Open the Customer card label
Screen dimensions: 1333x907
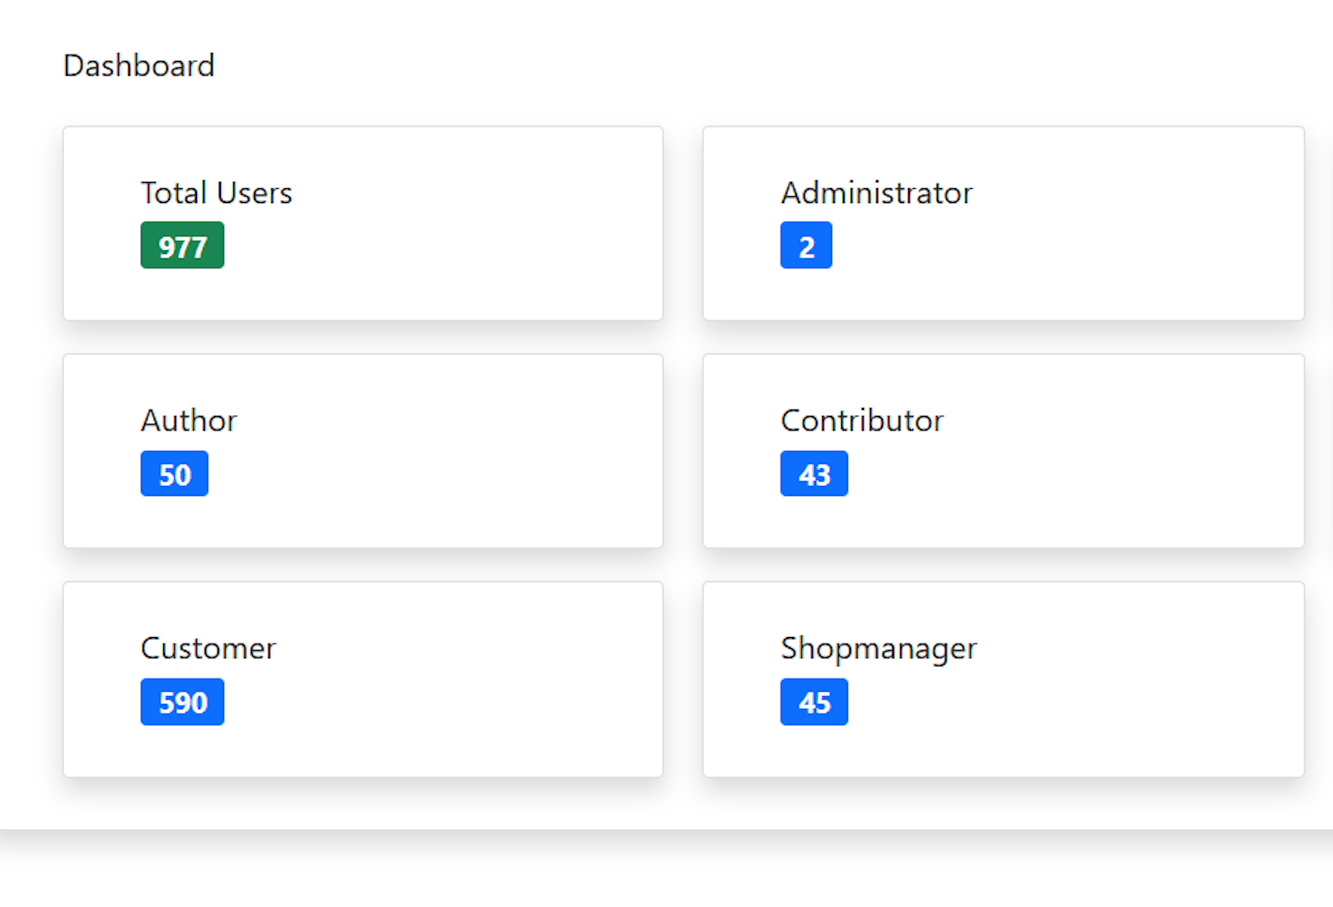pyautogui.click(x=208, y=648)
